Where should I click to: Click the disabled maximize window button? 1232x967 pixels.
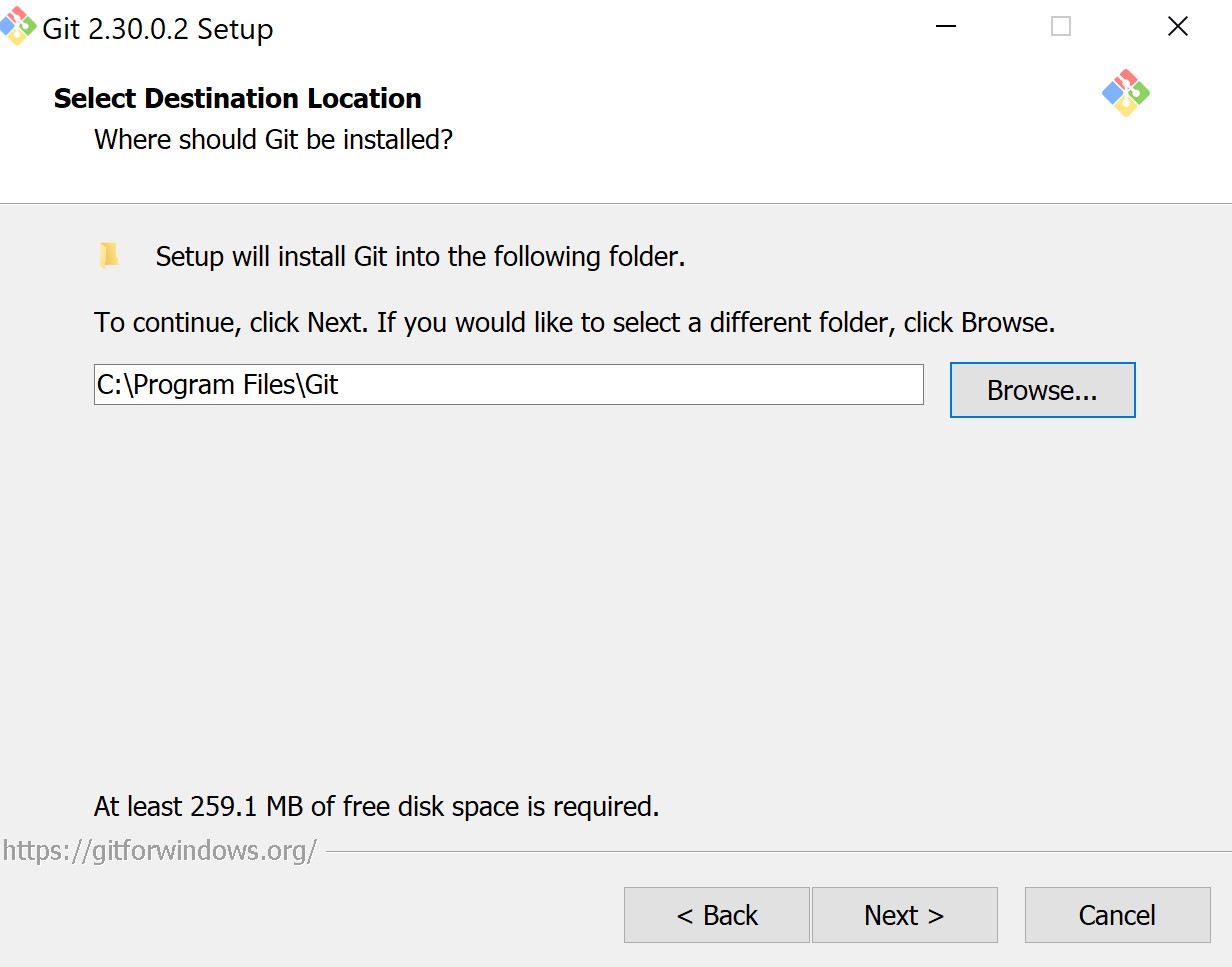(x=1061, y=27)
